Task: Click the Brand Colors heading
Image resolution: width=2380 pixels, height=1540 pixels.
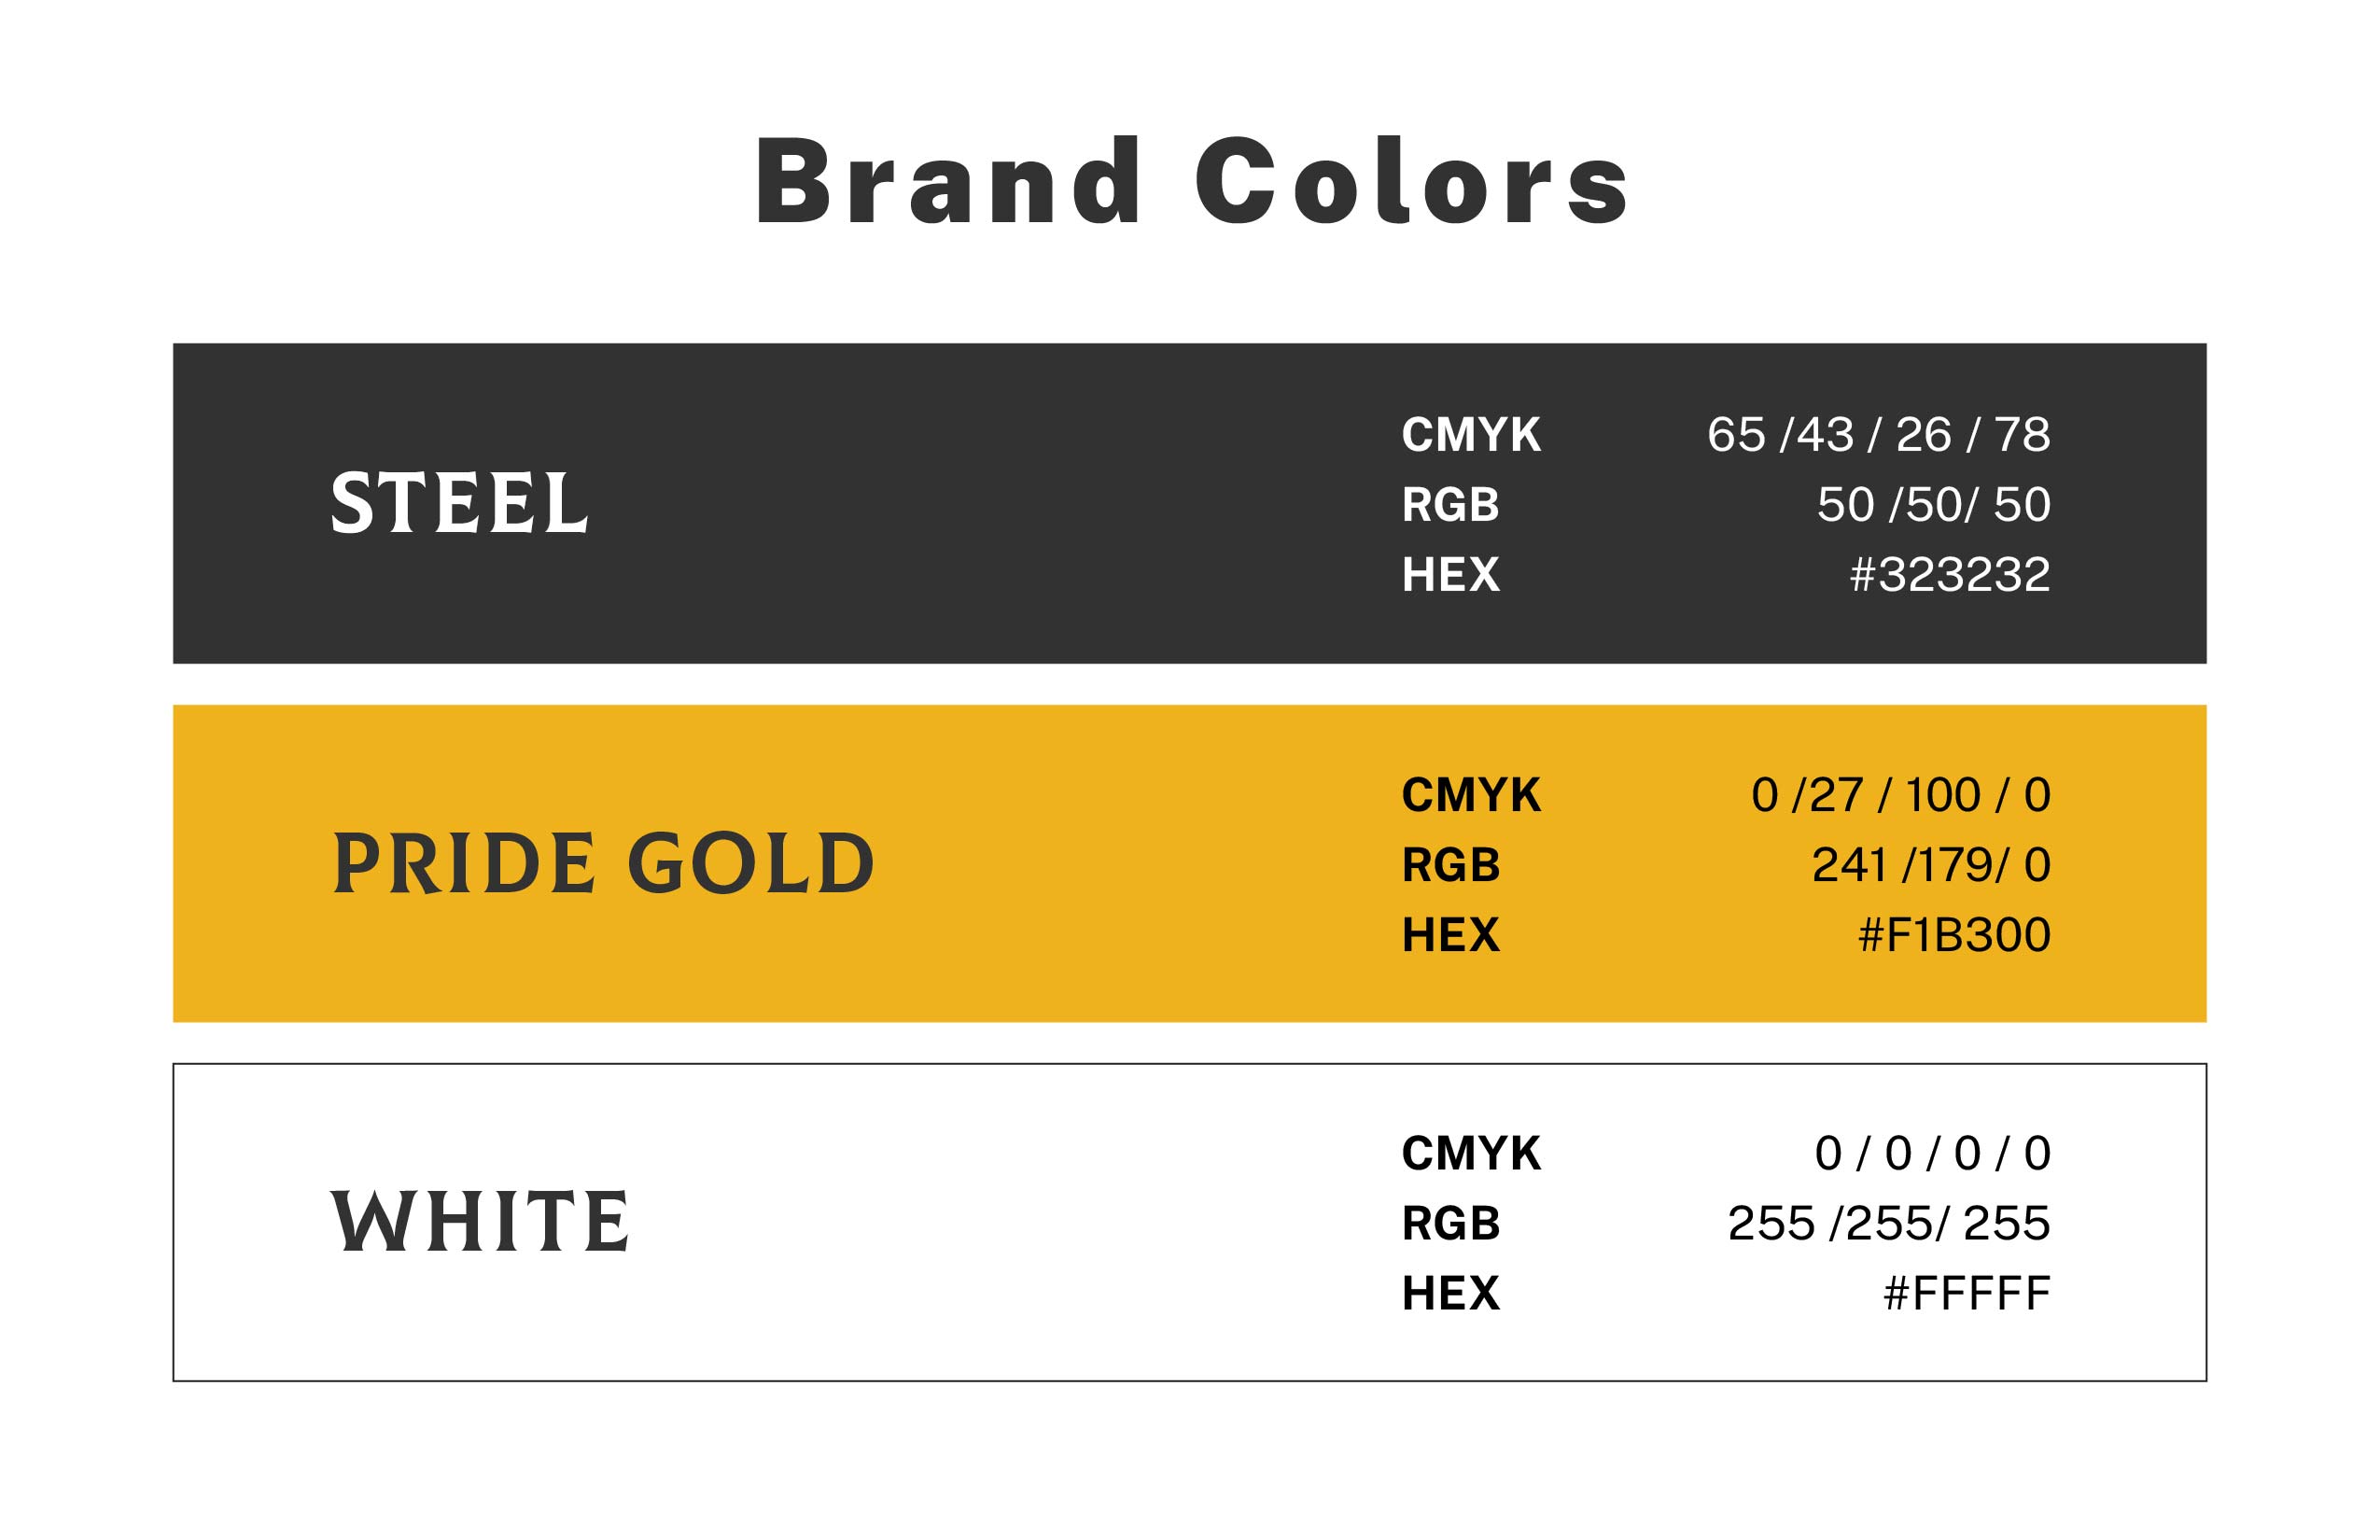Action: [1190, 182]
